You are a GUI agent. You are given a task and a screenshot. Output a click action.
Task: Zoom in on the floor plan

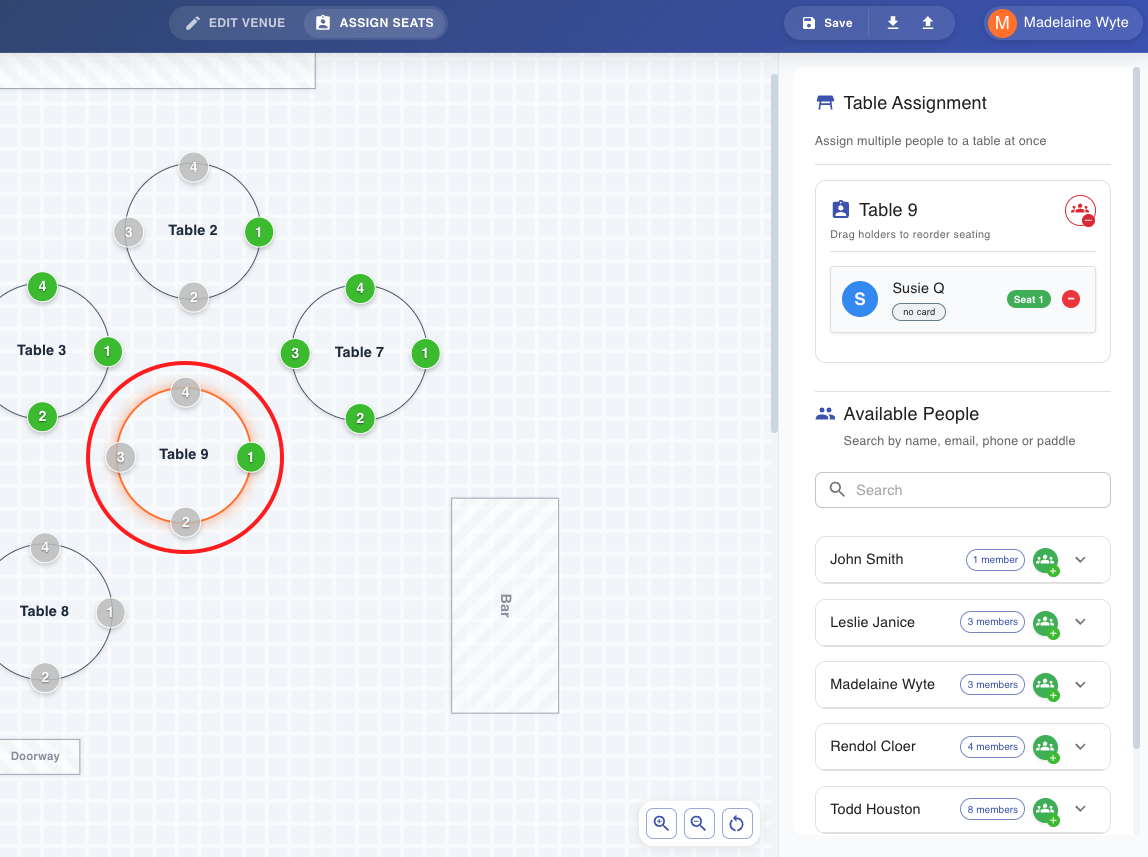(661, 823)
